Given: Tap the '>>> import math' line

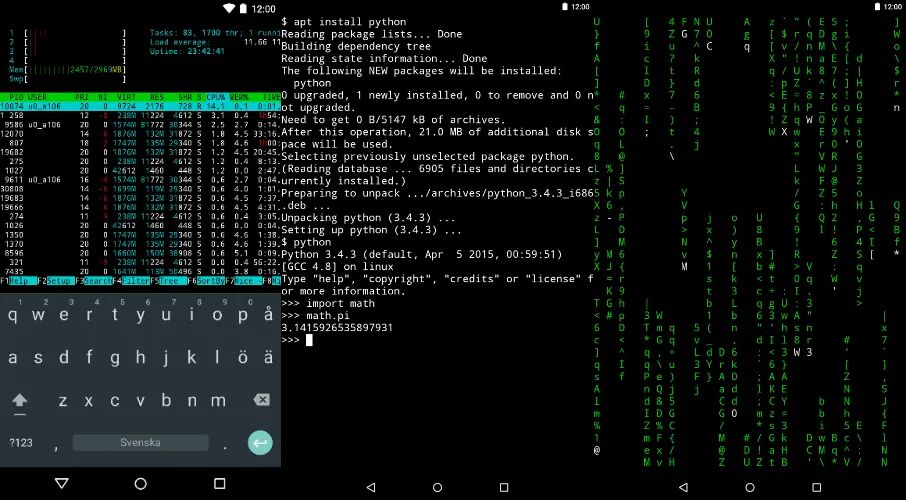Looking at the screenshot, I should (328, 303).
